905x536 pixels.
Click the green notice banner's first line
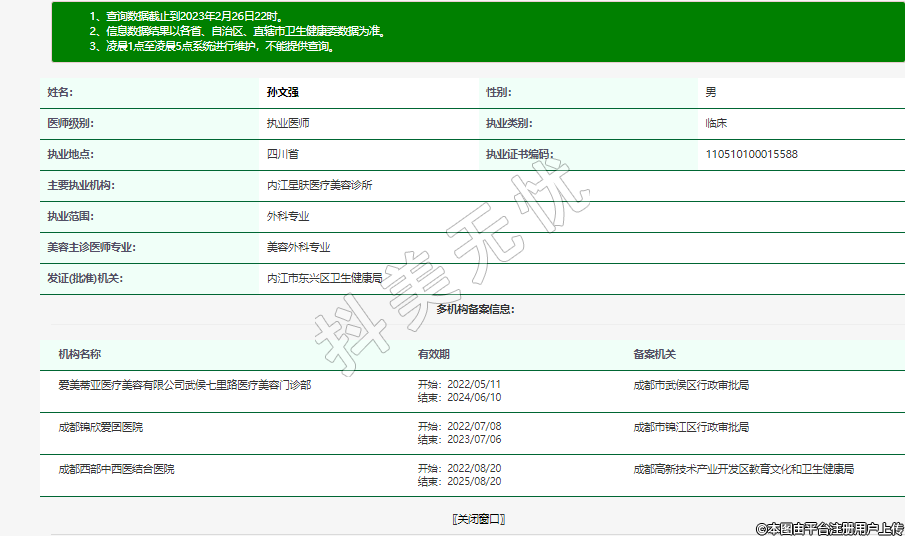[185, 17]
